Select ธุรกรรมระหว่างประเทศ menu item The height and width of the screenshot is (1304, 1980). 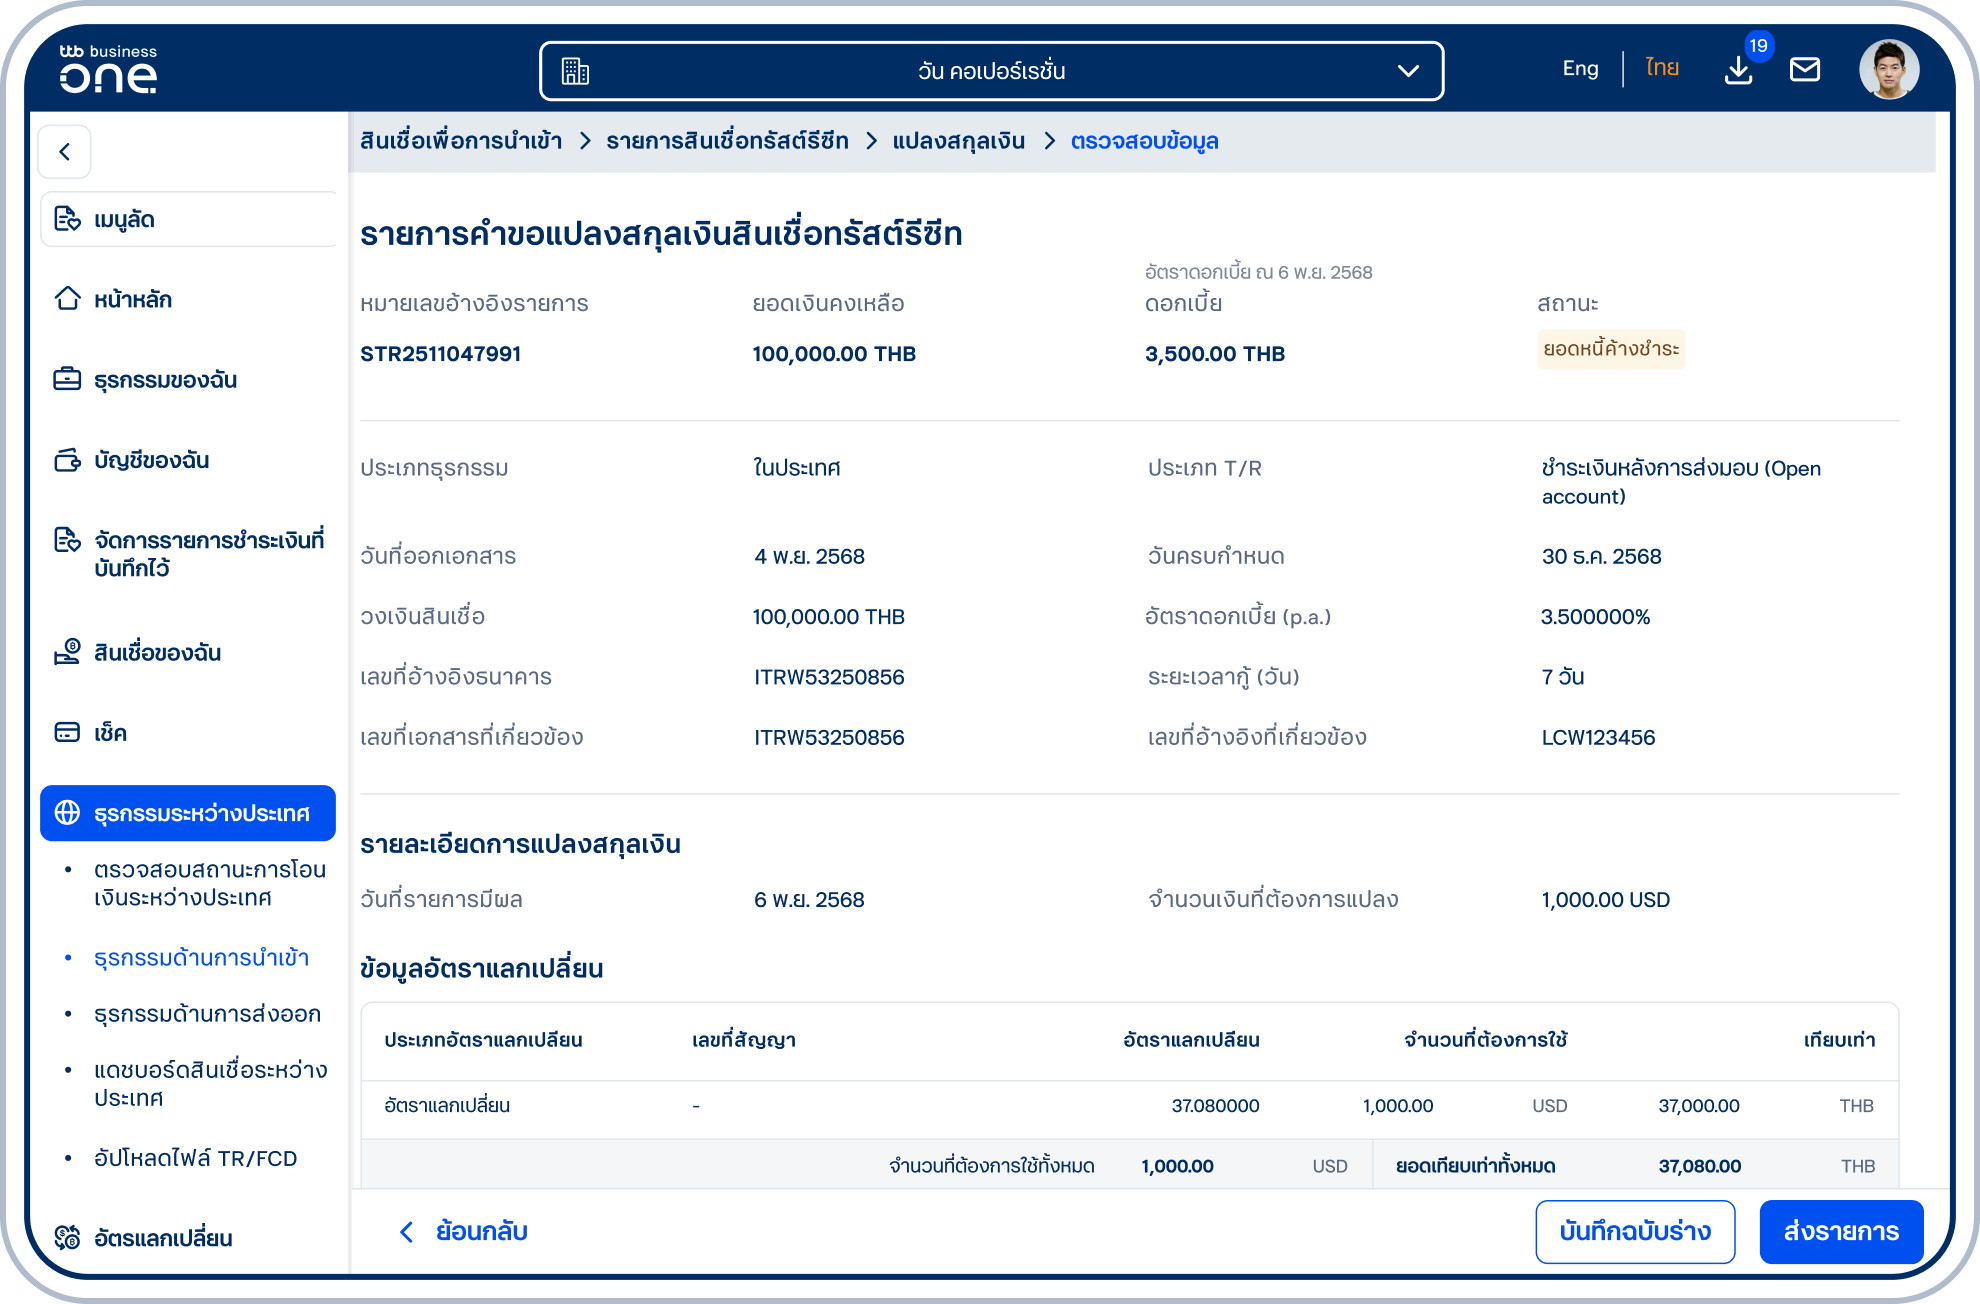tap(188, 813)
